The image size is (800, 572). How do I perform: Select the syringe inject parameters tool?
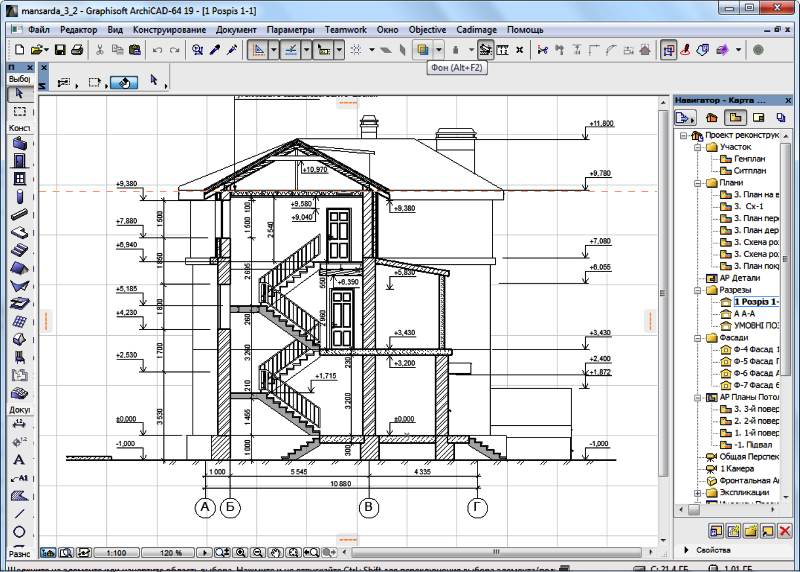[x=232, y=50]
